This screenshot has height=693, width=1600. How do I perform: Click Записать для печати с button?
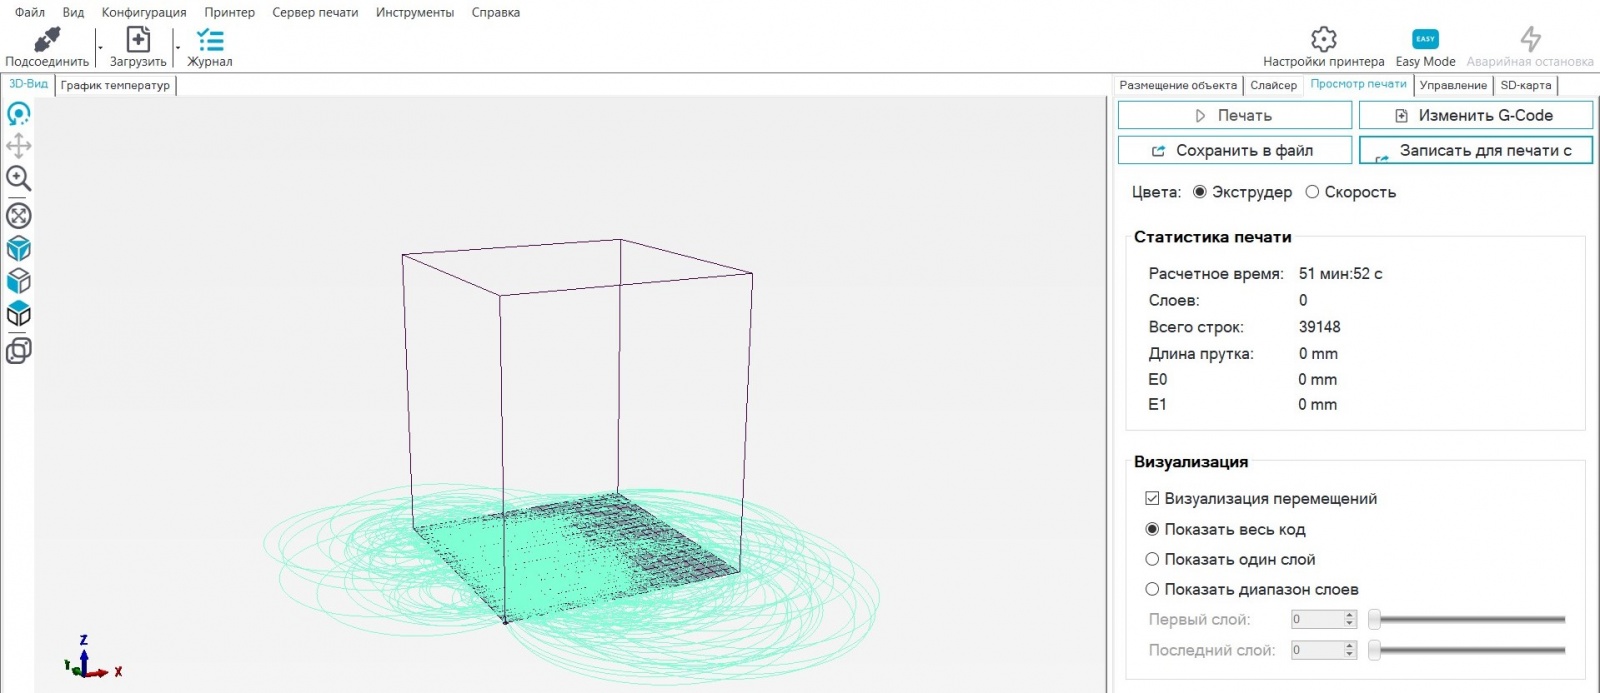point(1475,150)
